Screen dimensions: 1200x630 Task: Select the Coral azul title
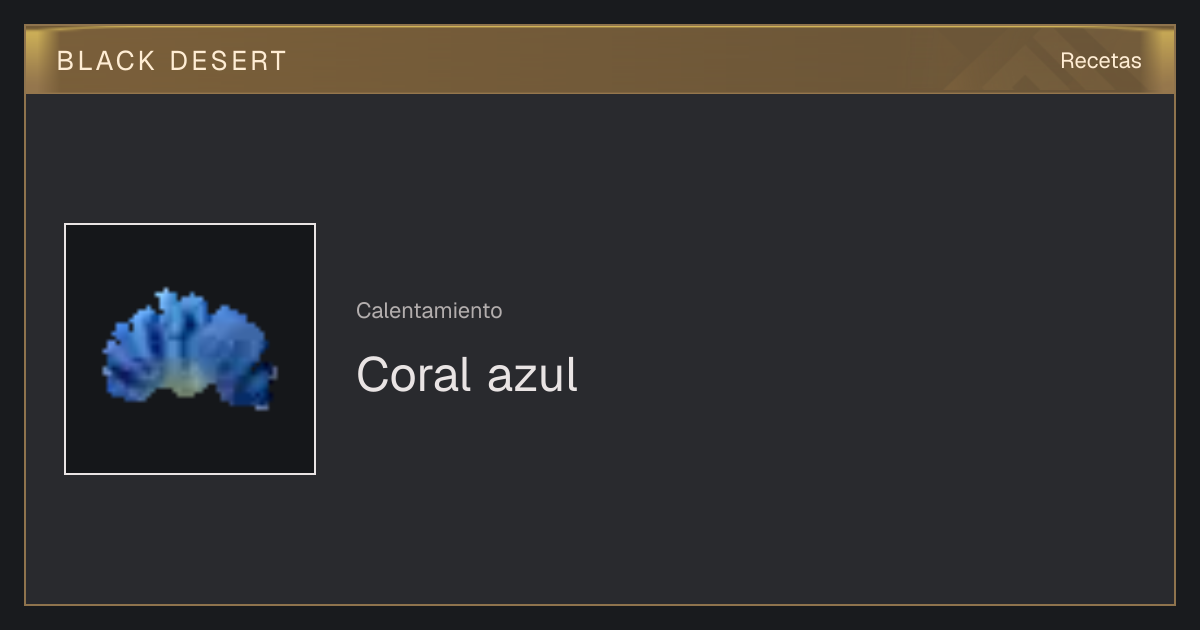(467, 375)
